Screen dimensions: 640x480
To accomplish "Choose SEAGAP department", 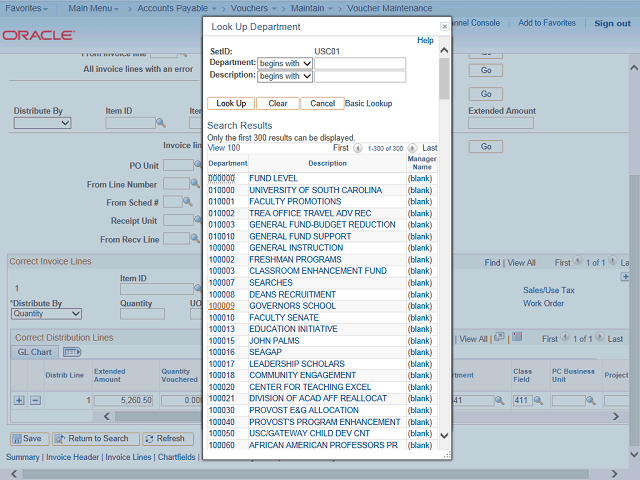I will [265, 352].
